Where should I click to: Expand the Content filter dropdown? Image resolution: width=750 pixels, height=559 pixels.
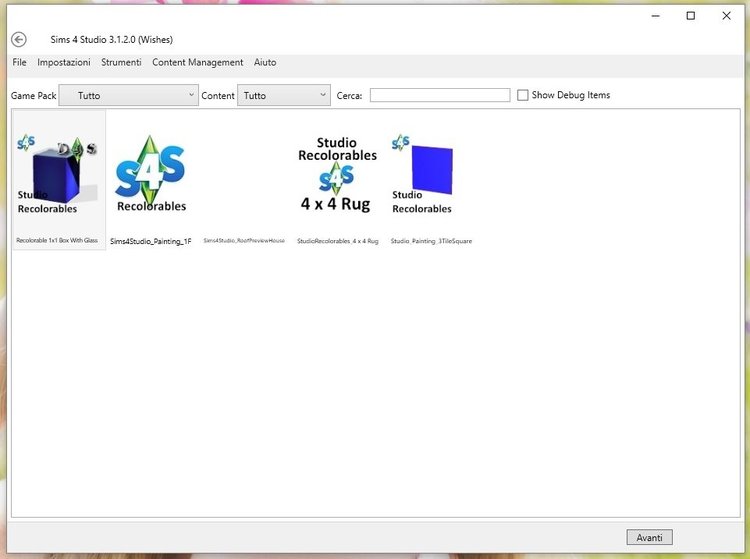pos(284,95)
